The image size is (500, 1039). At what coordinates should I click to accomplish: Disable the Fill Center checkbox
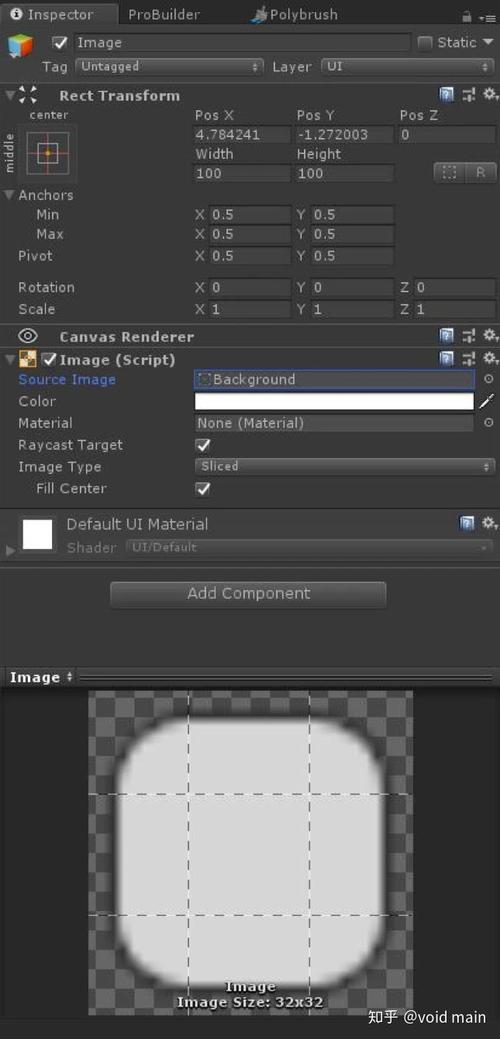pos(203,489)
